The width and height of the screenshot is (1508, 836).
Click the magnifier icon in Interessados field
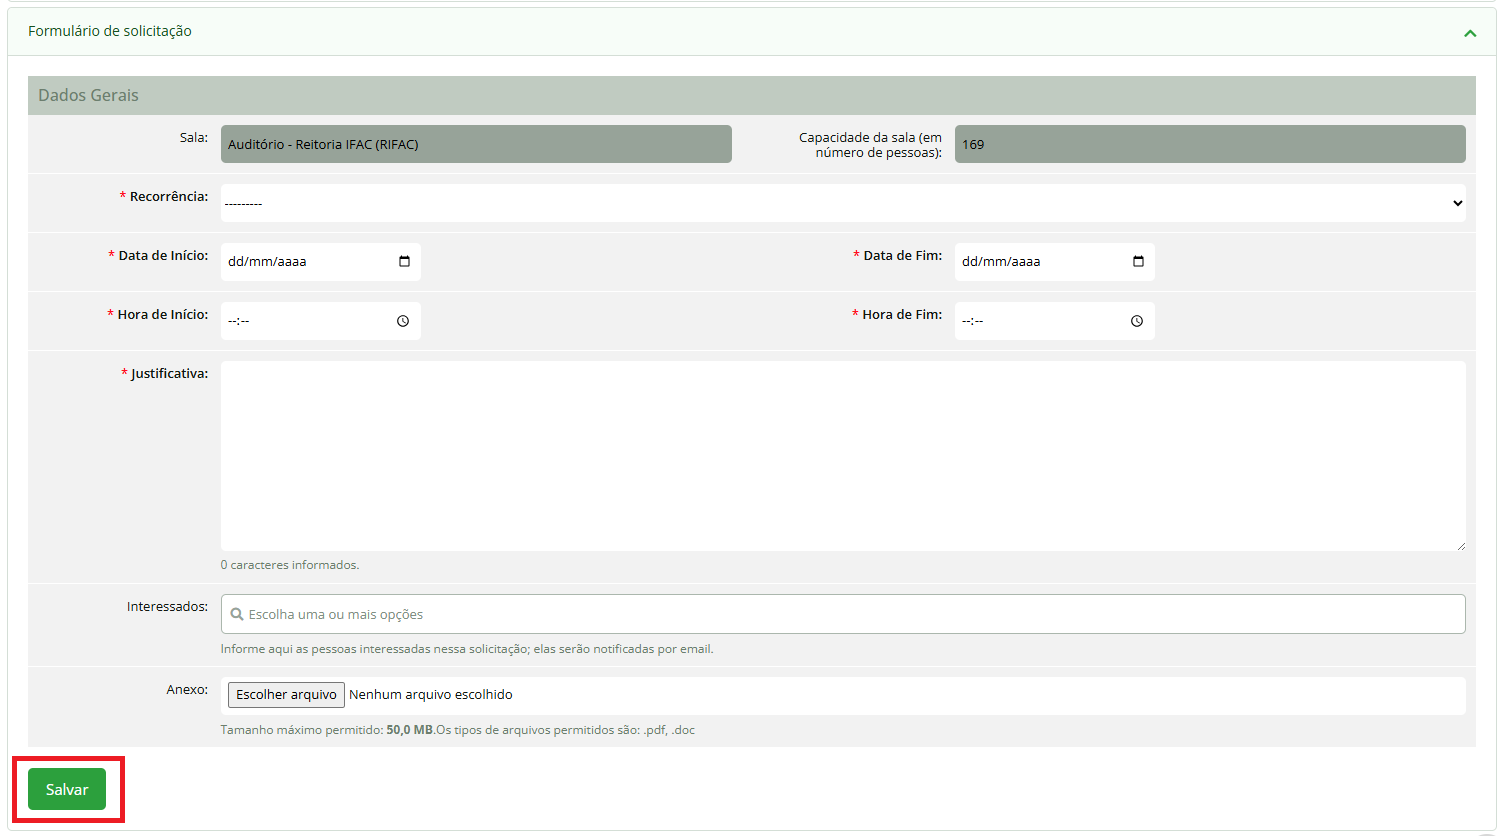tap(237, 614)
